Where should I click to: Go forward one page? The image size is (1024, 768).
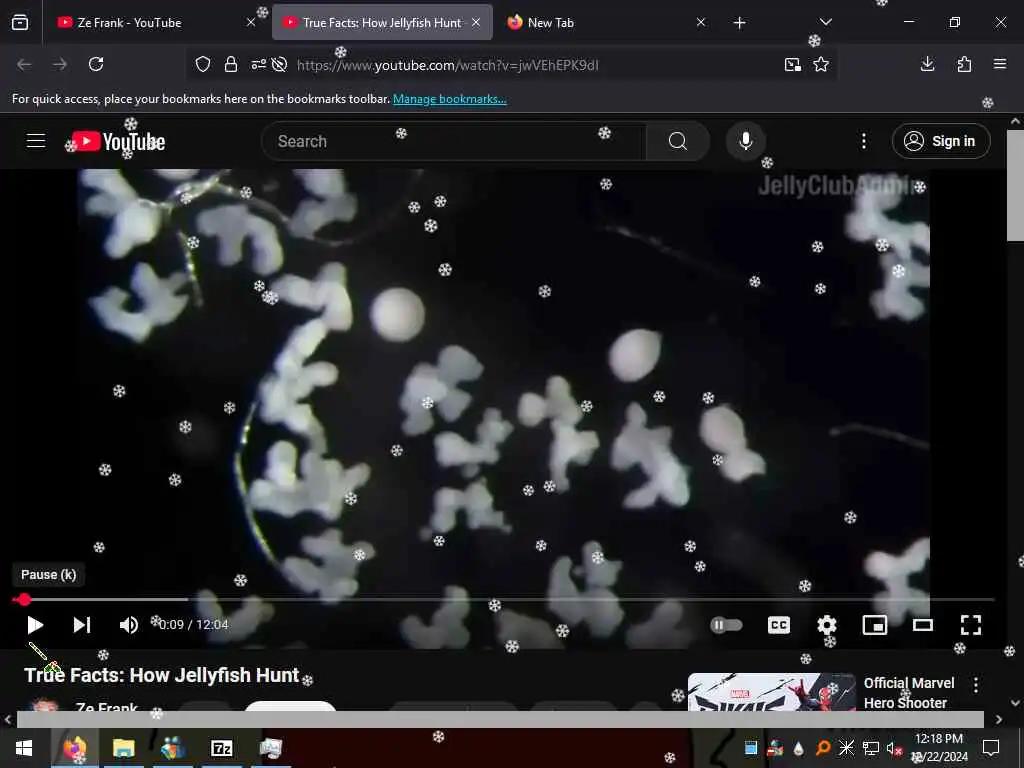[60, 64]
